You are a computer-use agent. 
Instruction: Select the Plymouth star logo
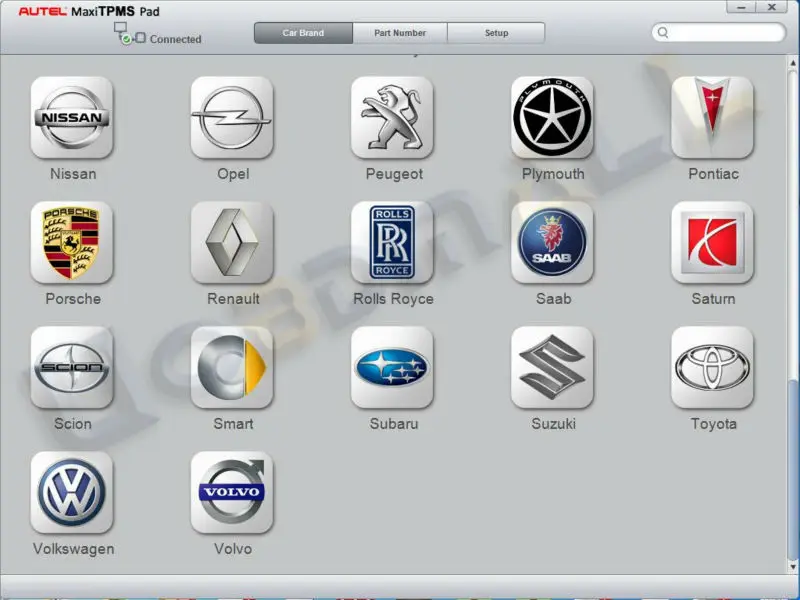click(553, 118)
